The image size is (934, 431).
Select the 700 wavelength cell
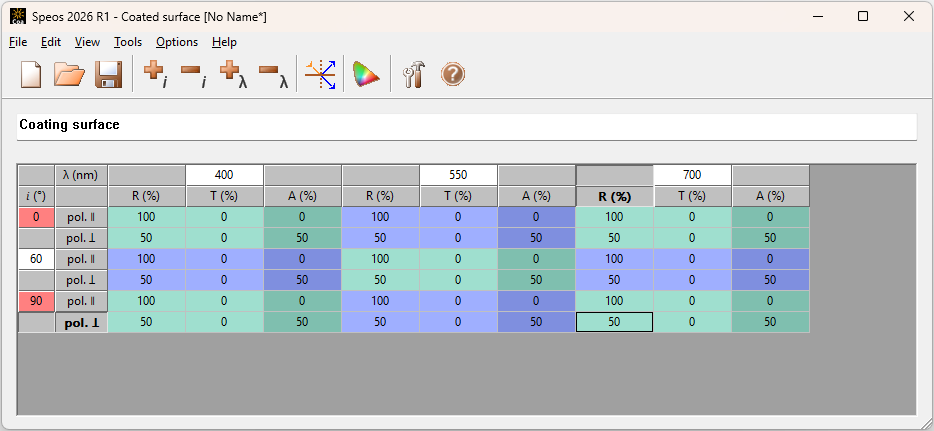click(692, 175)
